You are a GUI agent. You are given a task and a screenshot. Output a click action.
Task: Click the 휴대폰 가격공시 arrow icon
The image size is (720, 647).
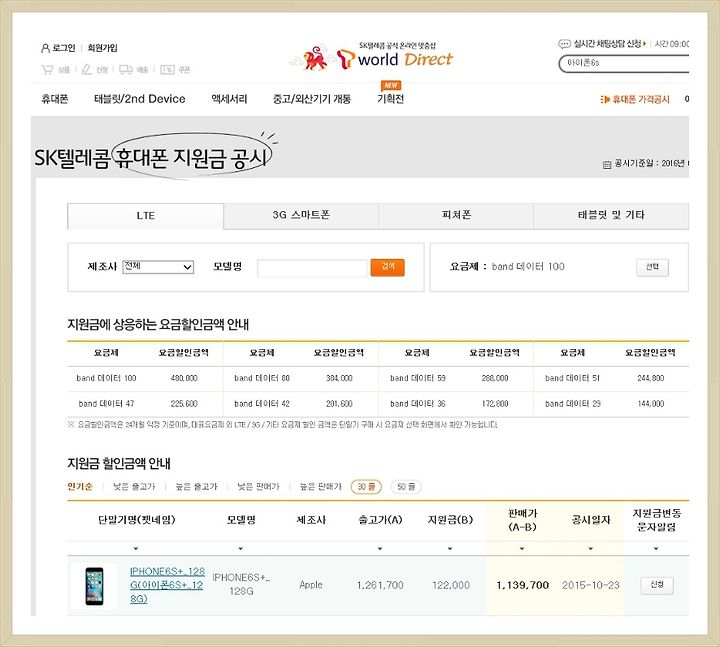pyautogui.click(x=605, y=99)
